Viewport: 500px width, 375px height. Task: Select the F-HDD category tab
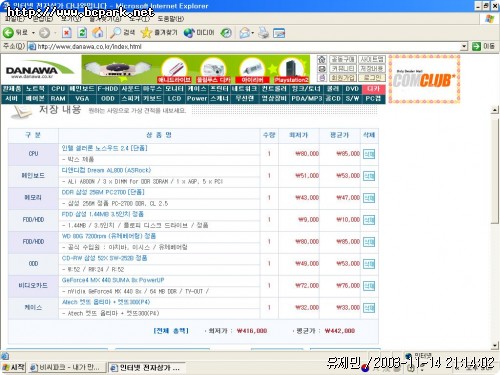pyautogui.click(x=108, y=89)
